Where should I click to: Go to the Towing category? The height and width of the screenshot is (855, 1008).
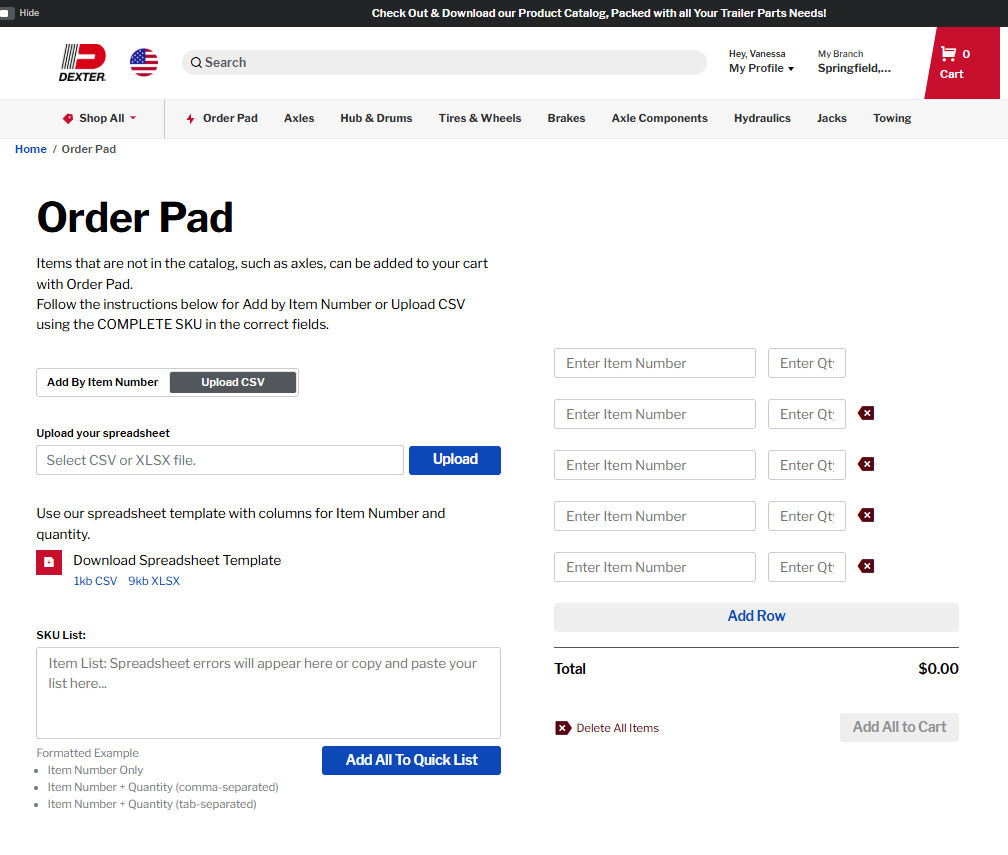(x=892, y=118)
